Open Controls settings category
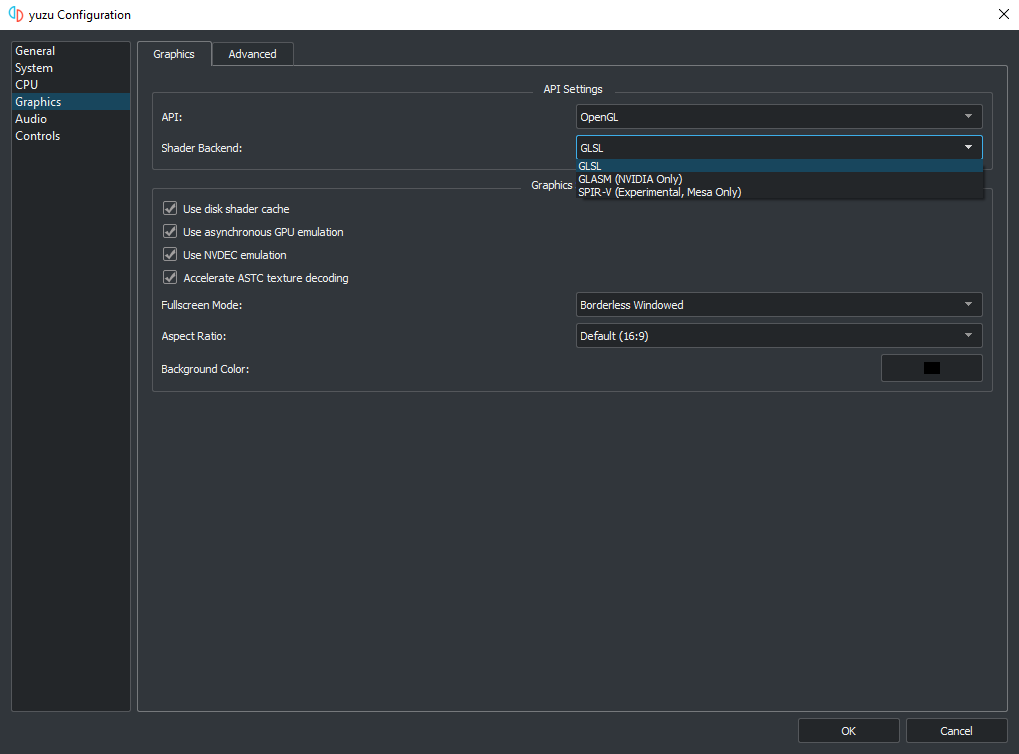This screenshot has height=754, width=1019. [x=37, y=136]
